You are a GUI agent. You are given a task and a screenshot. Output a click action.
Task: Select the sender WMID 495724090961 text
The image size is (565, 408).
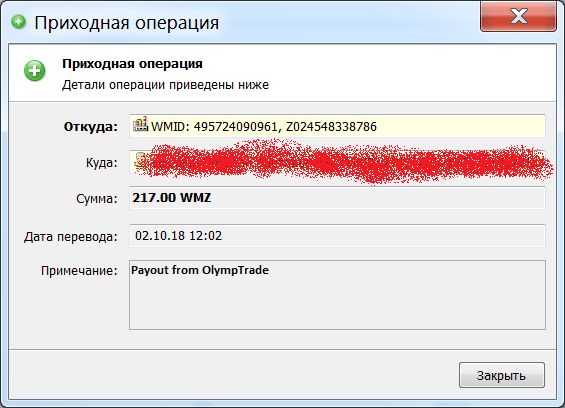pos(214,127)
